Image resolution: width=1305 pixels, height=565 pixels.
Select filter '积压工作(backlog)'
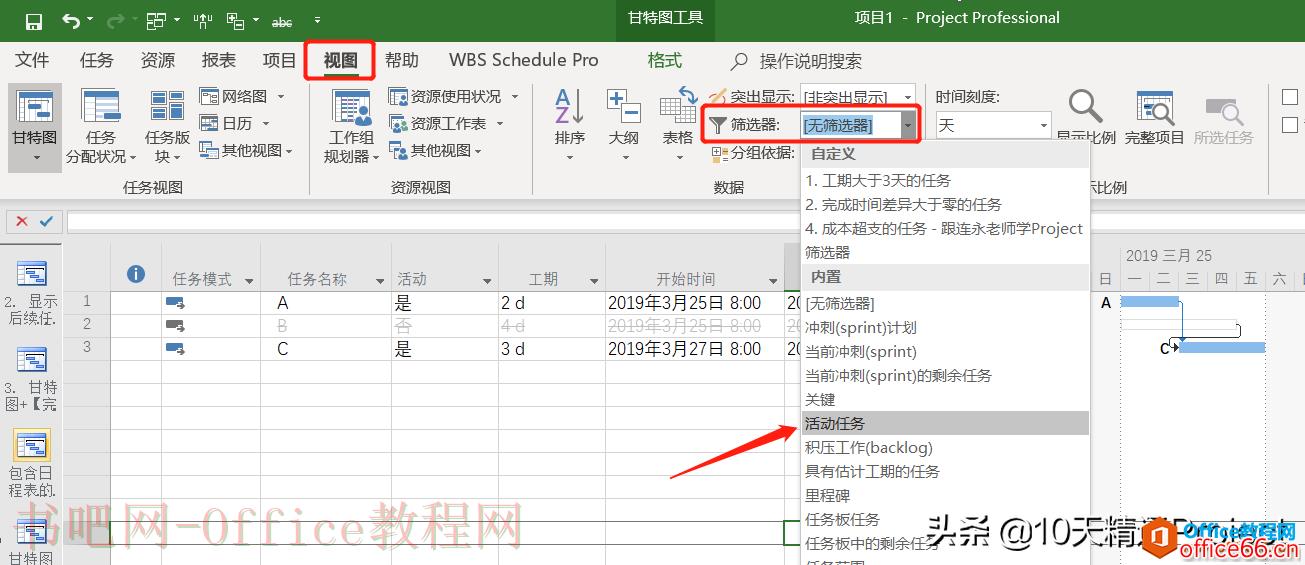(945, 447)
